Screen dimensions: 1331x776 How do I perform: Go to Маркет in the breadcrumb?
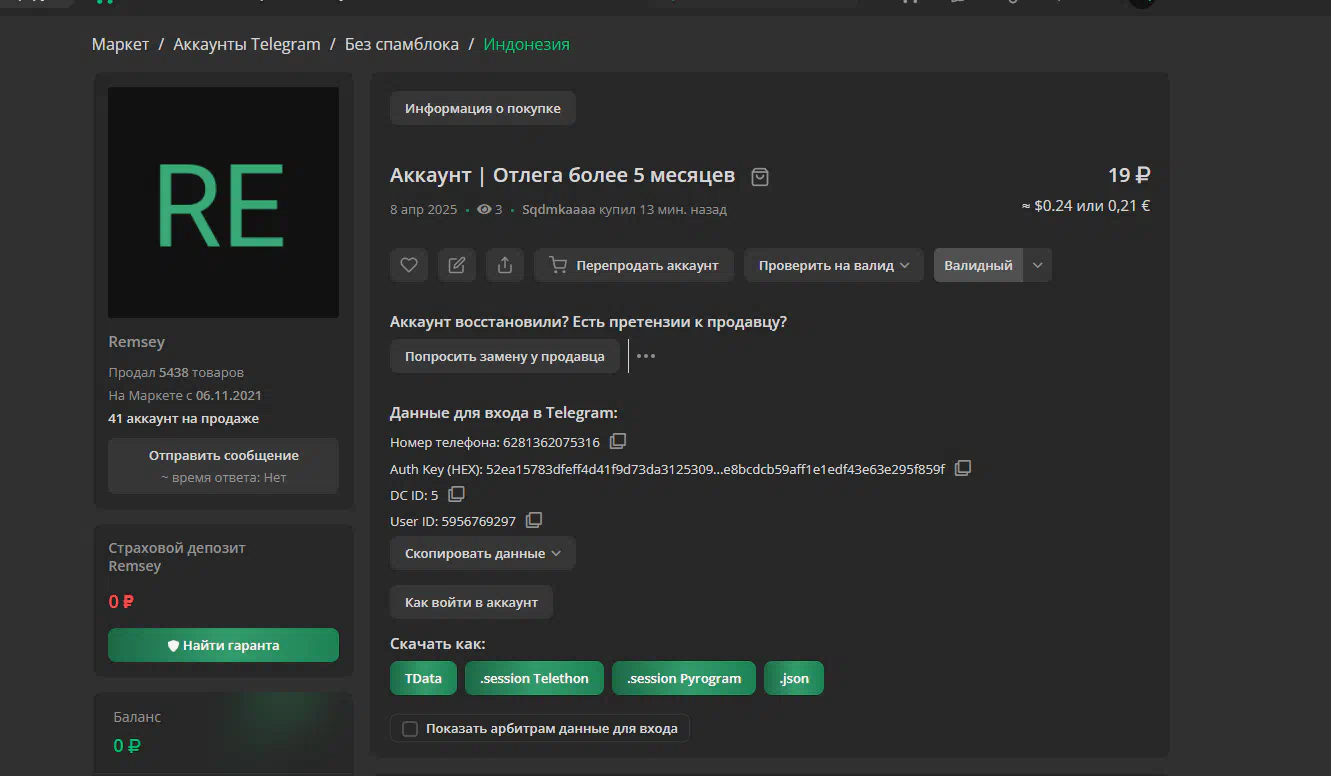point(120,44)
